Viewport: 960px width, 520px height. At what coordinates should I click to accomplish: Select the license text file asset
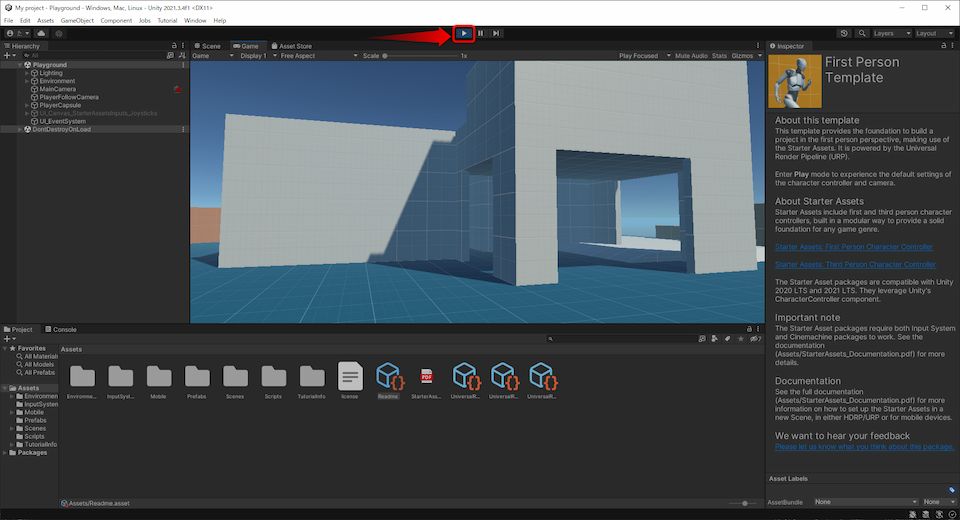[x=349, y=376]
